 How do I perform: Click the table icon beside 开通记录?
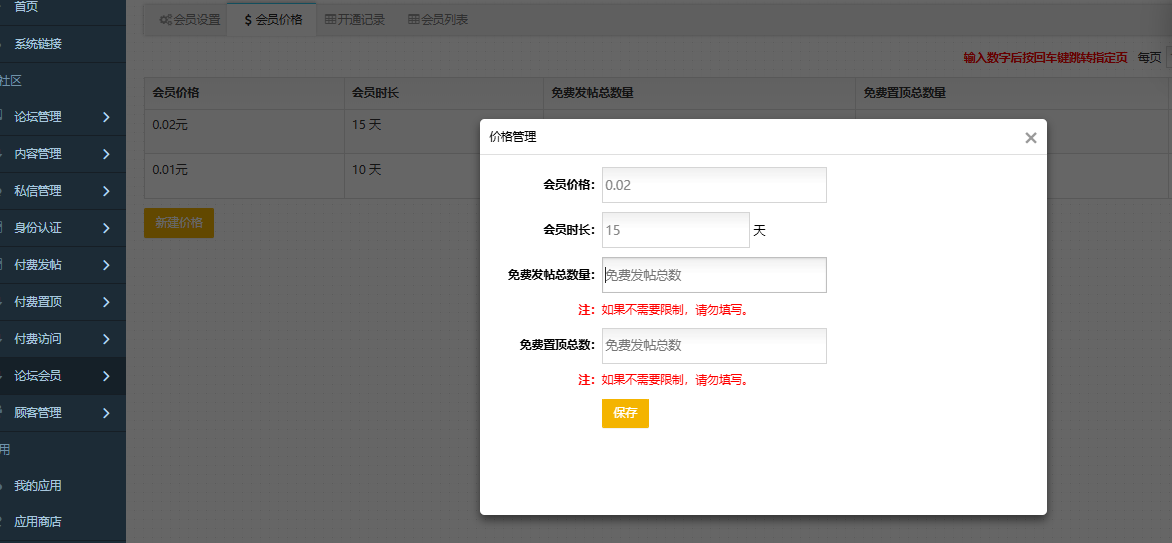[330, 20]
